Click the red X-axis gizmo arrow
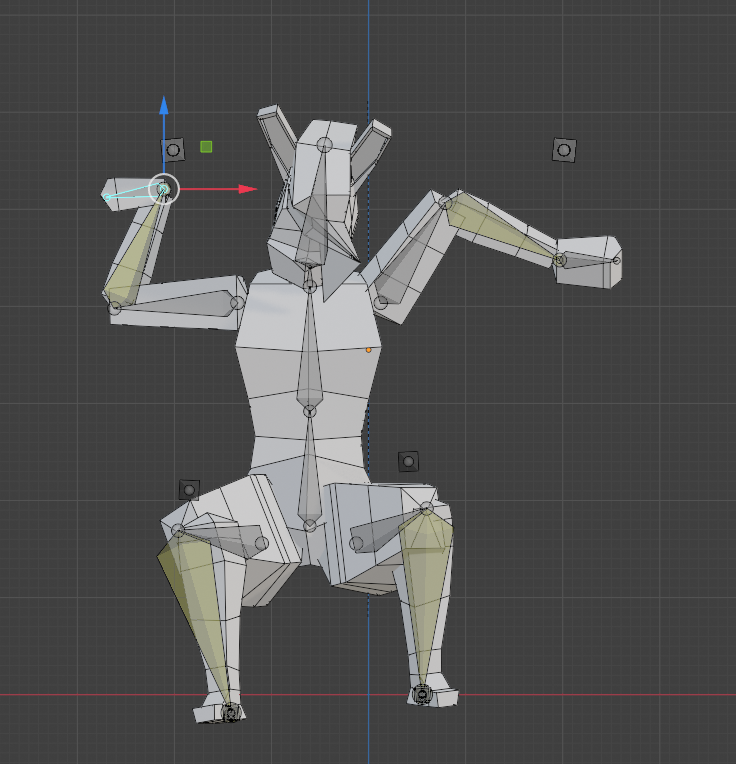 [246, 188]
